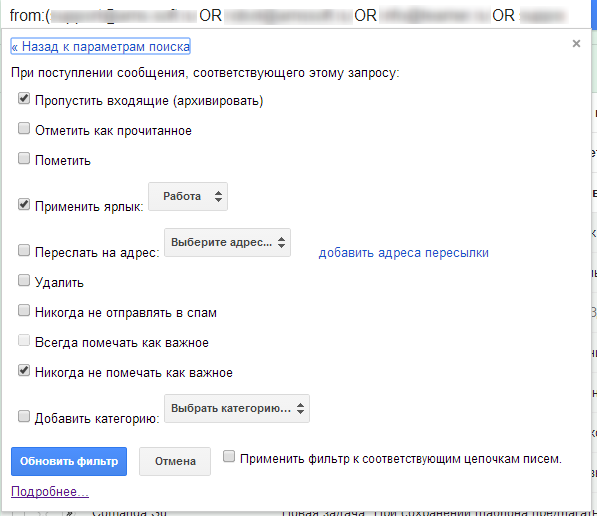The height and width of the screenshot is (516, 597).
Task: Enable 'Применить фильтр к соответствующим цепочкам писем'
Action: [x=229, y=457]
